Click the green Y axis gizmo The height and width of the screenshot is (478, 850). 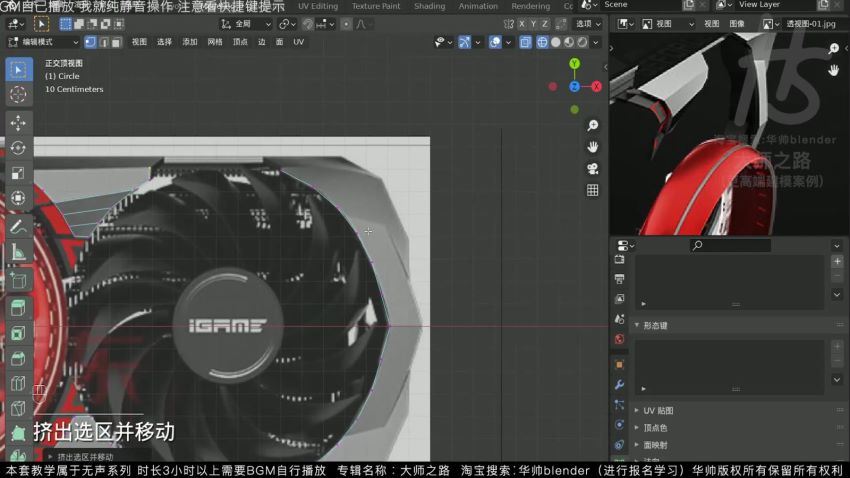(575, 64)
